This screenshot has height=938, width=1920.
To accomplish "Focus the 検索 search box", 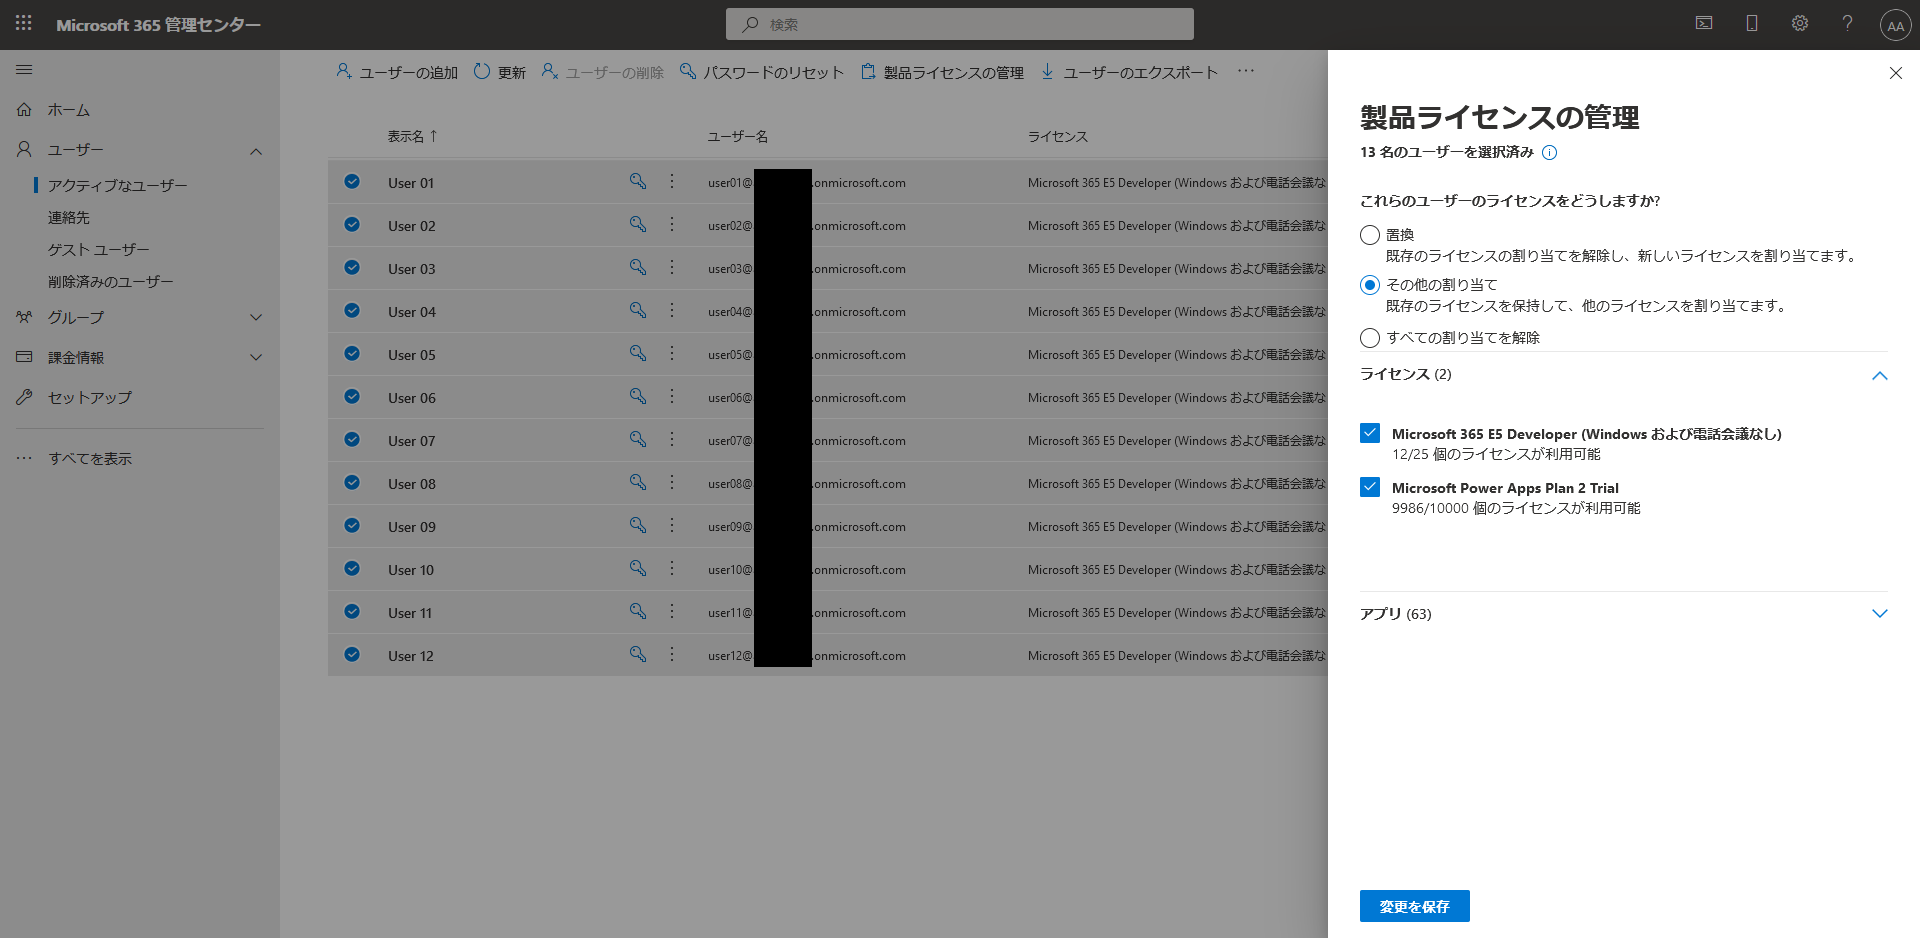I will (x=960, y=24).
